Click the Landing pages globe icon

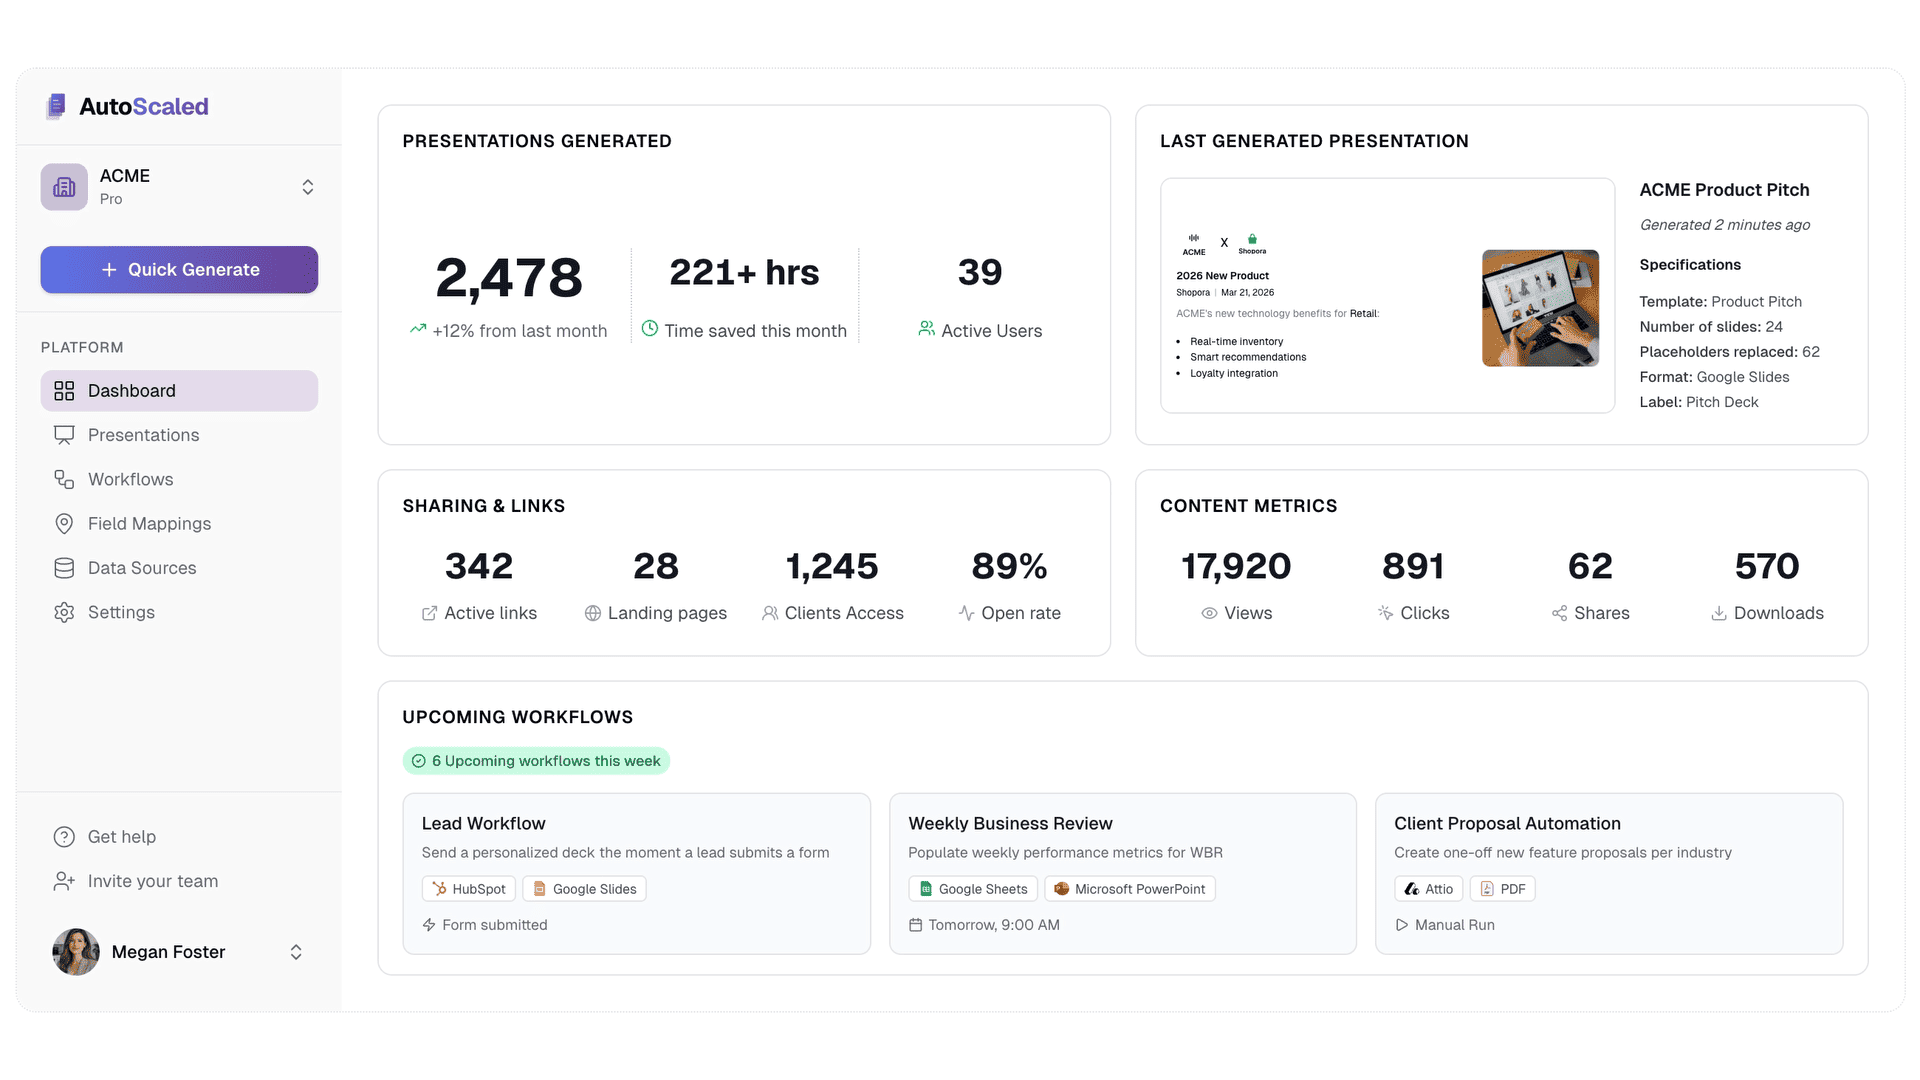[593, 613]
